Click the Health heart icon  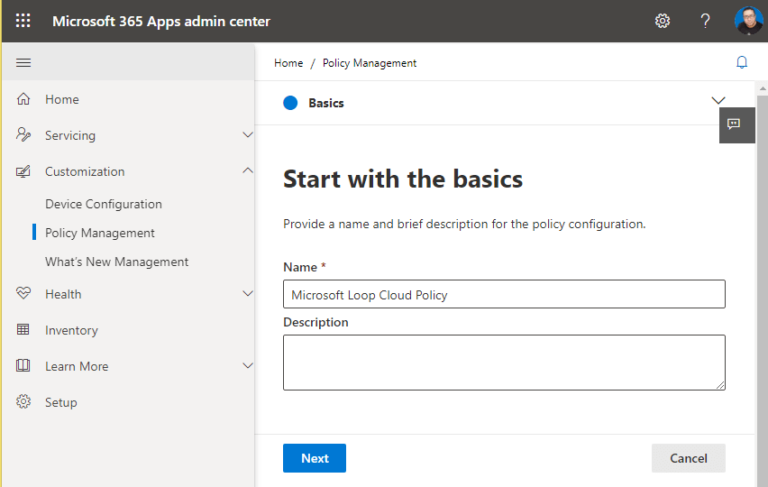pyautogui.click(x=24, y=294)
